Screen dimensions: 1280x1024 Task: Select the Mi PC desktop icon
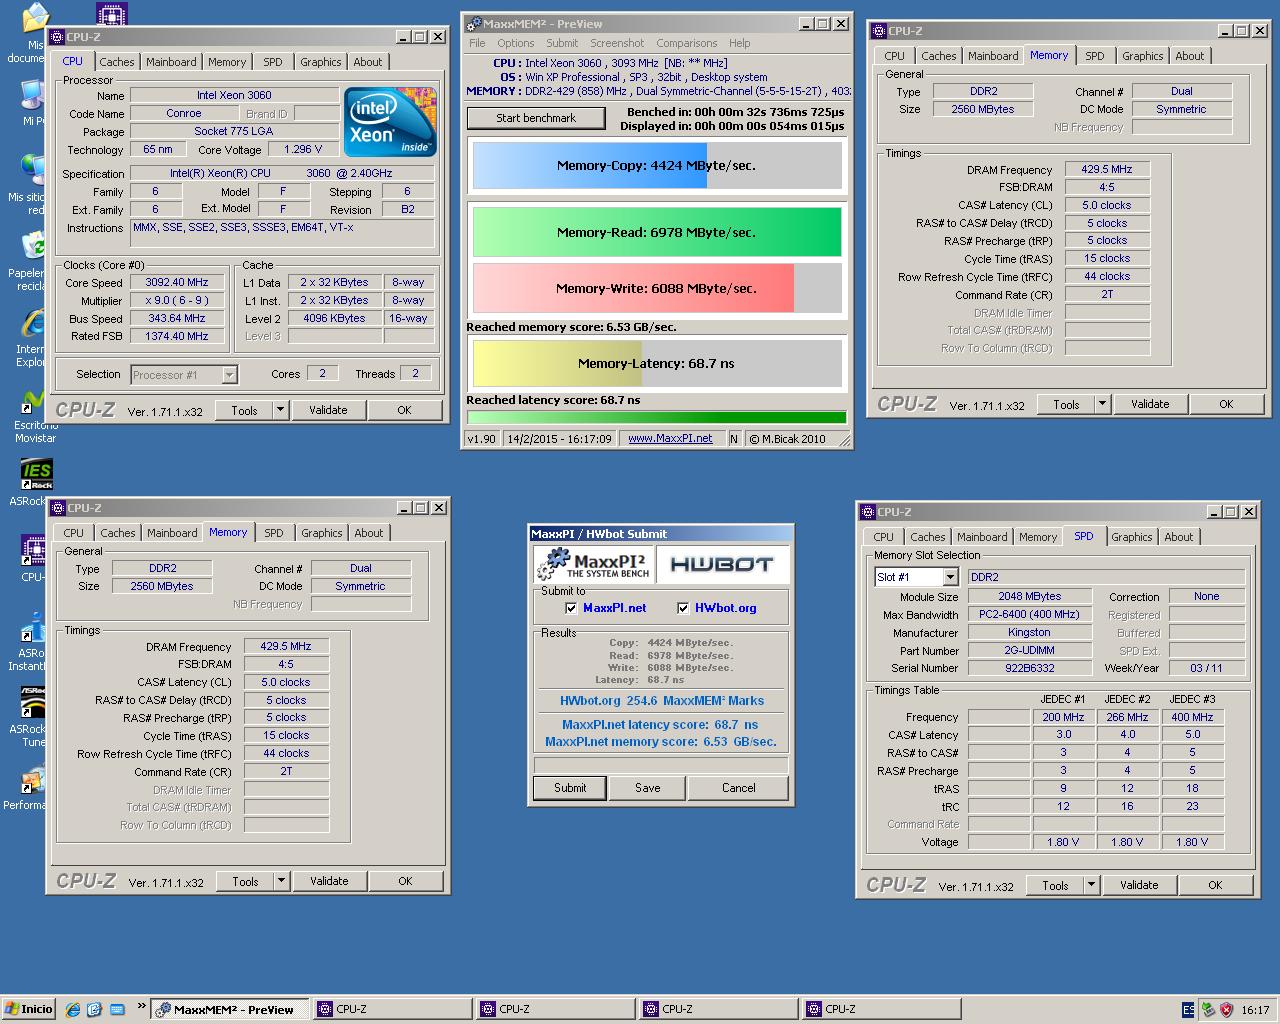tap(33, 95)
